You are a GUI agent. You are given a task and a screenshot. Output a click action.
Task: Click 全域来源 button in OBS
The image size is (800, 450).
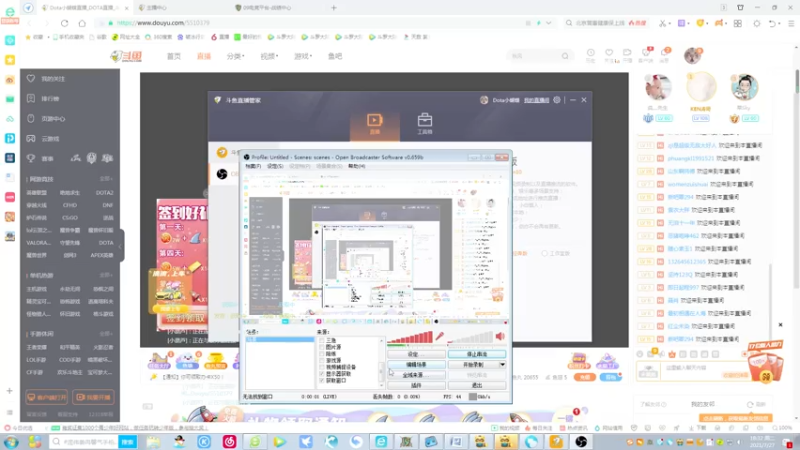coord(416,375)
